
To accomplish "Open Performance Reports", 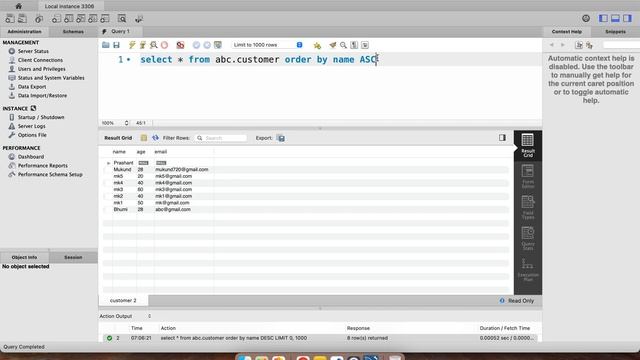I will pos(42,165).
